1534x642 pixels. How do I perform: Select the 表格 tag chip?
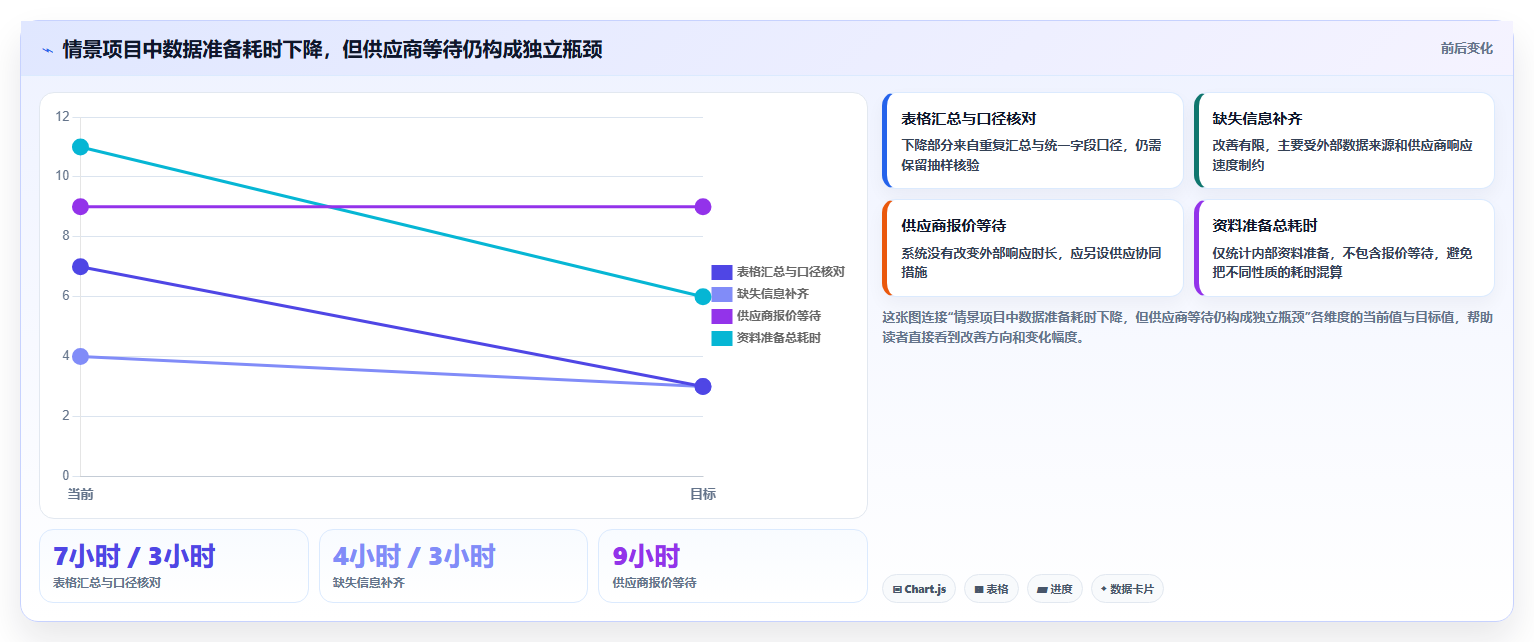tap(991, 589)
